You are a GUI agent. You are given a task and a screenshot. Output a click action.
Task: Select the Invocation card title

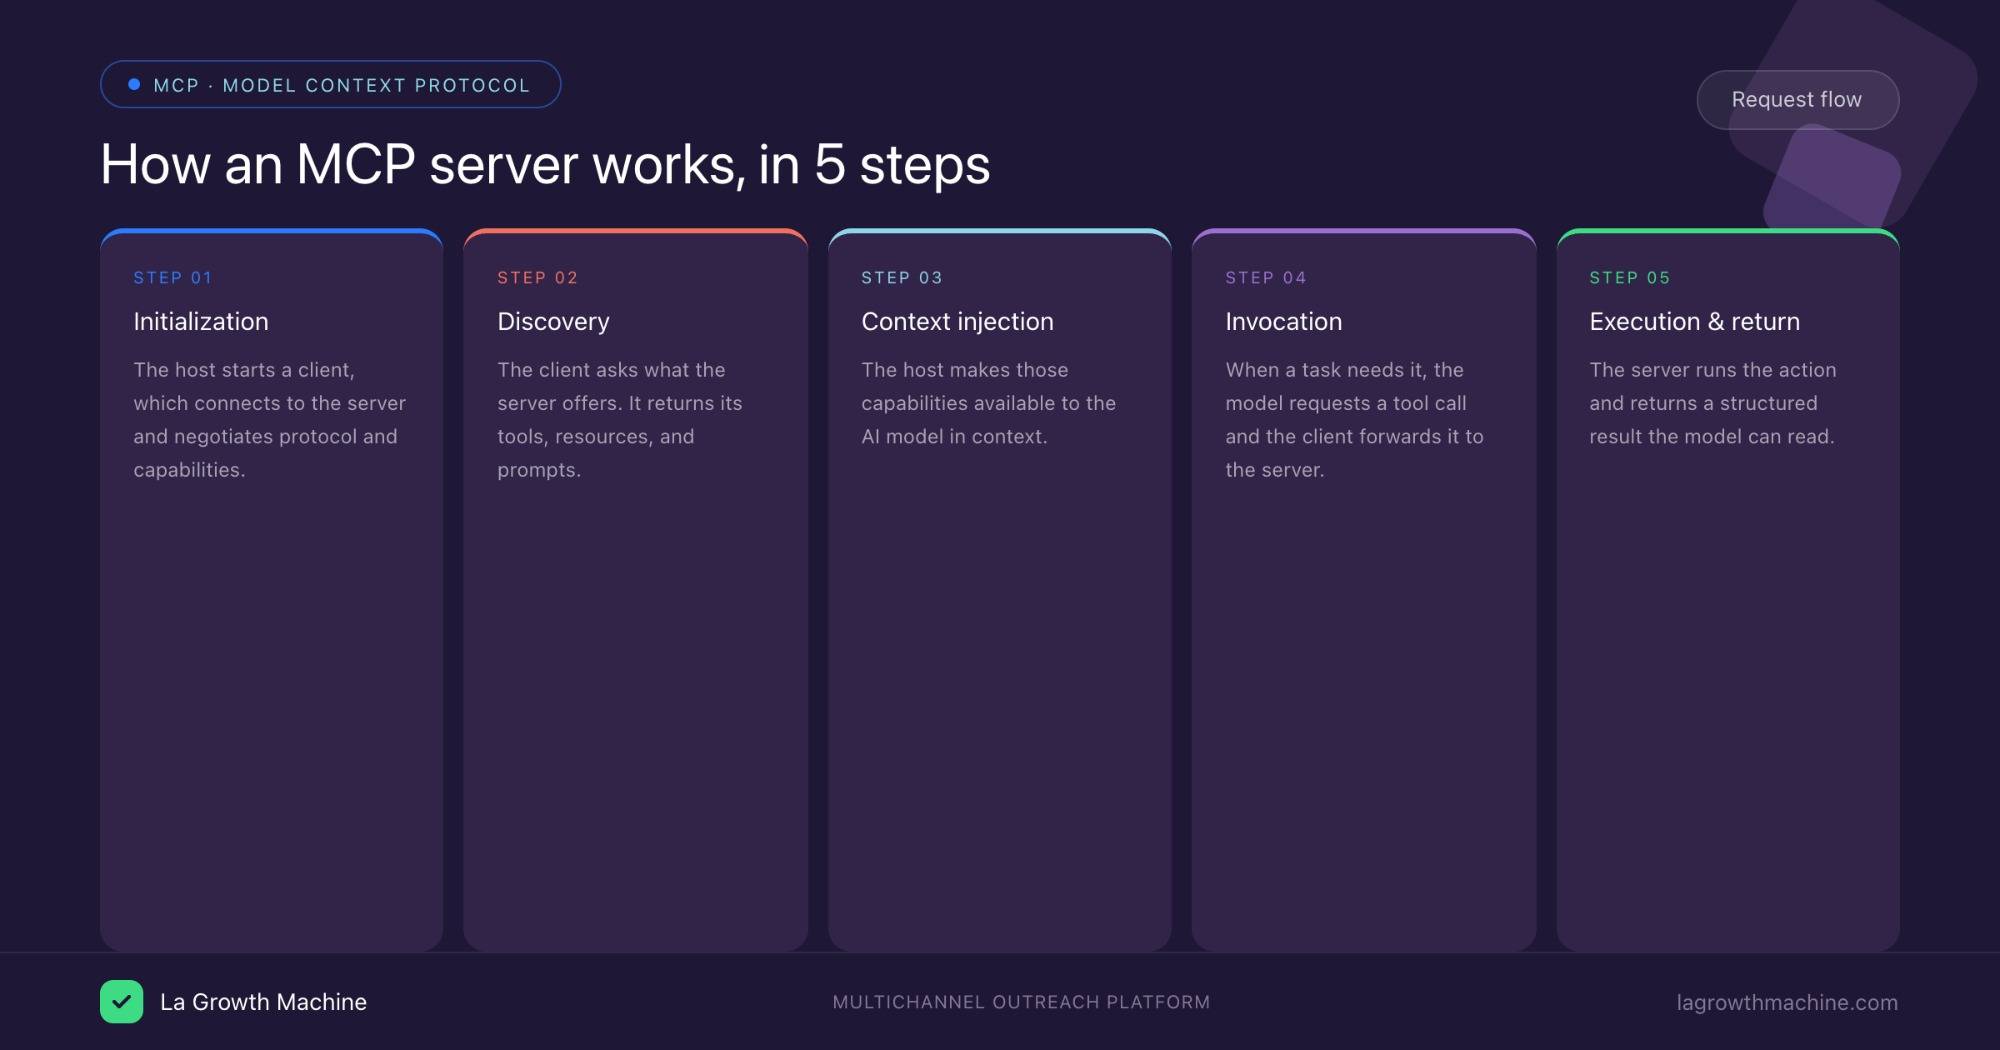tap(1283, 321)
